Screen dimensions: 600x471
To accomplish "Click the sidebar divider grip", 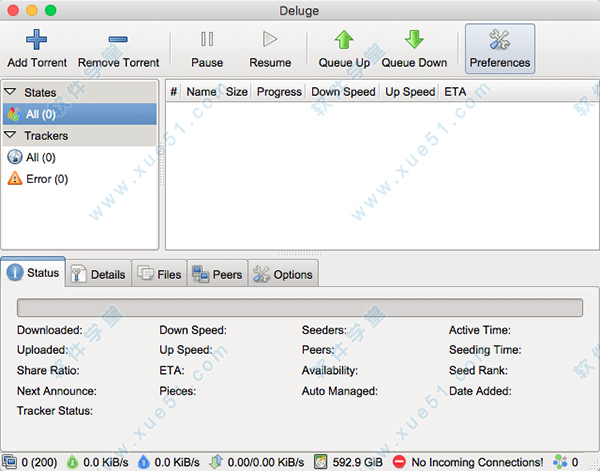I will 162,165.
